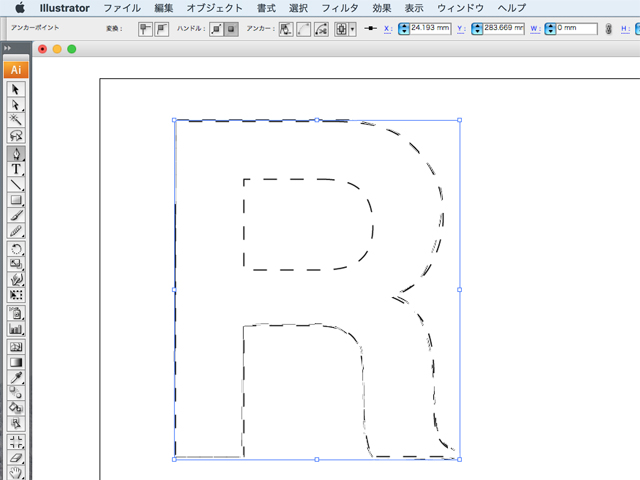Select the black arrow Selection tool
Screen dimensions: 640x480
click(x=15, y=89)
